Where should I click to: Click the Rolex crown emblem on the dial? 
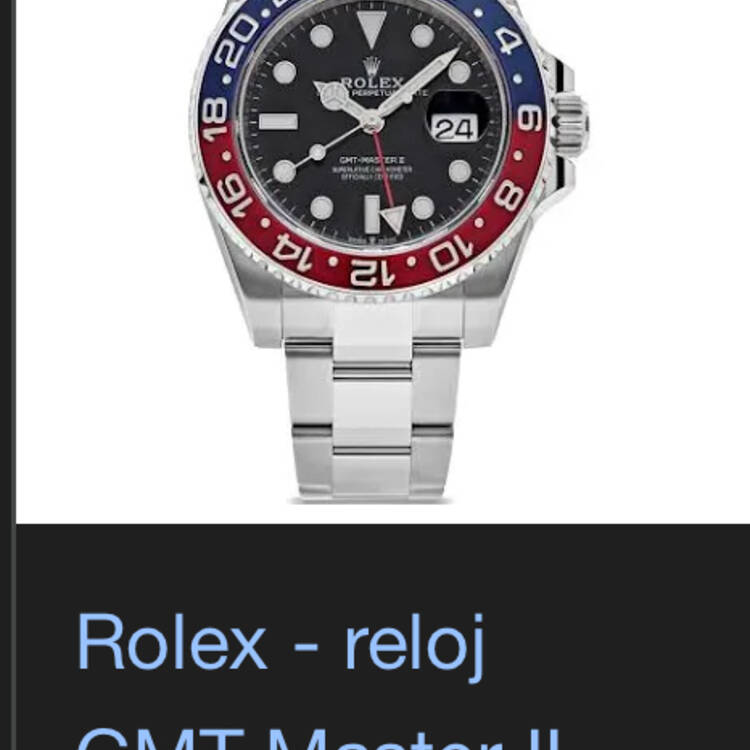point(372,65)
